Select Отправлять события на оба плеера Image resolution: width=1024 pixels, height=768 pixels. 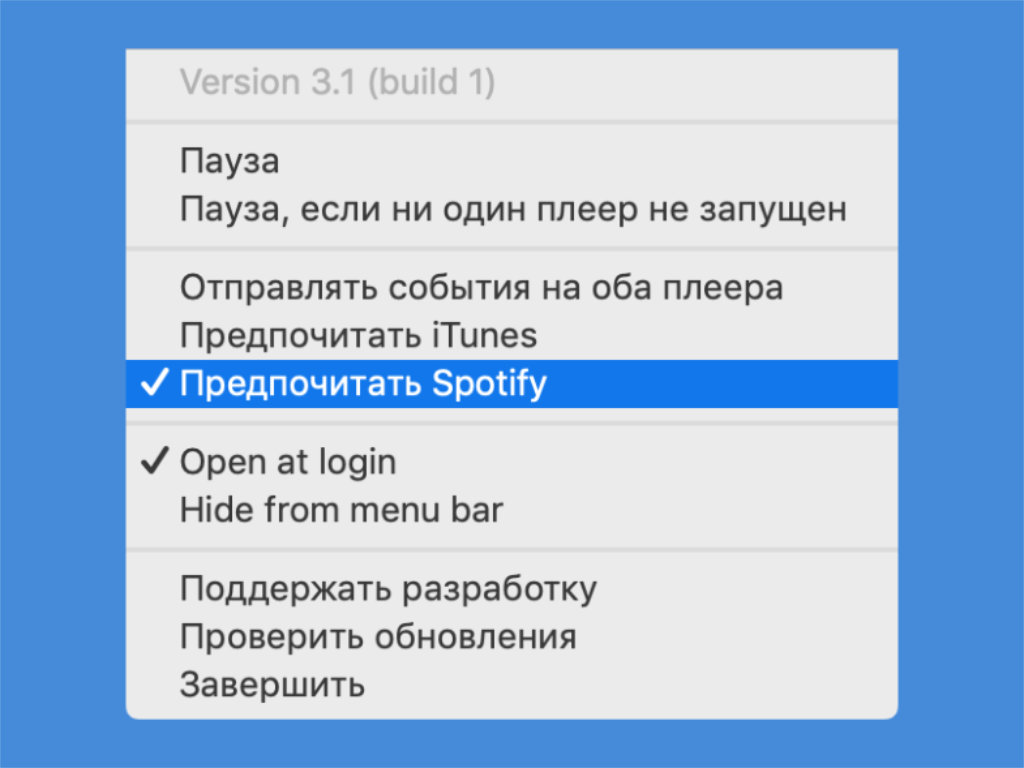coord(481,288)
